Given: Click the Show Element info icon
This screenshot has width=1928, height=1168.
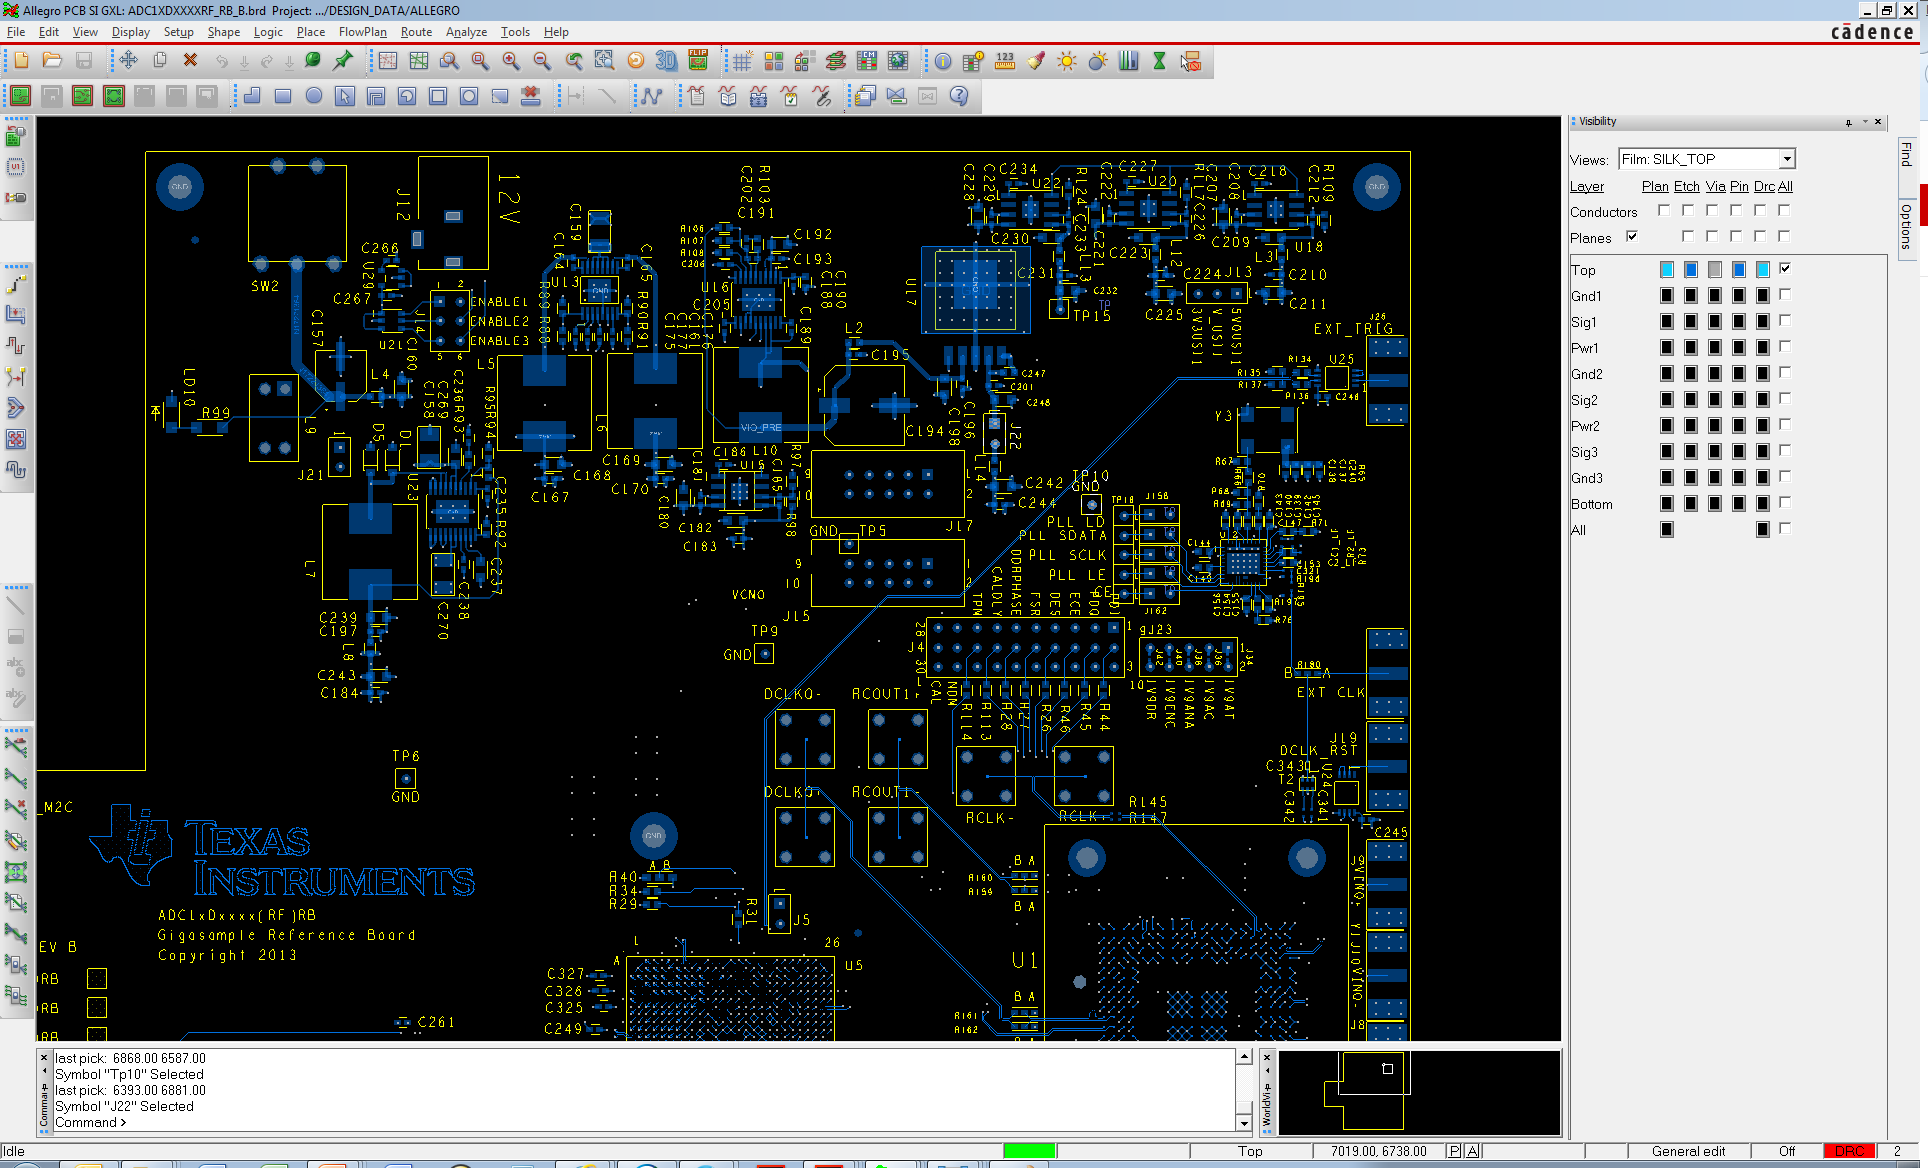Looking at the screenshot, I should pyautogui.click(x=943, y=61).
